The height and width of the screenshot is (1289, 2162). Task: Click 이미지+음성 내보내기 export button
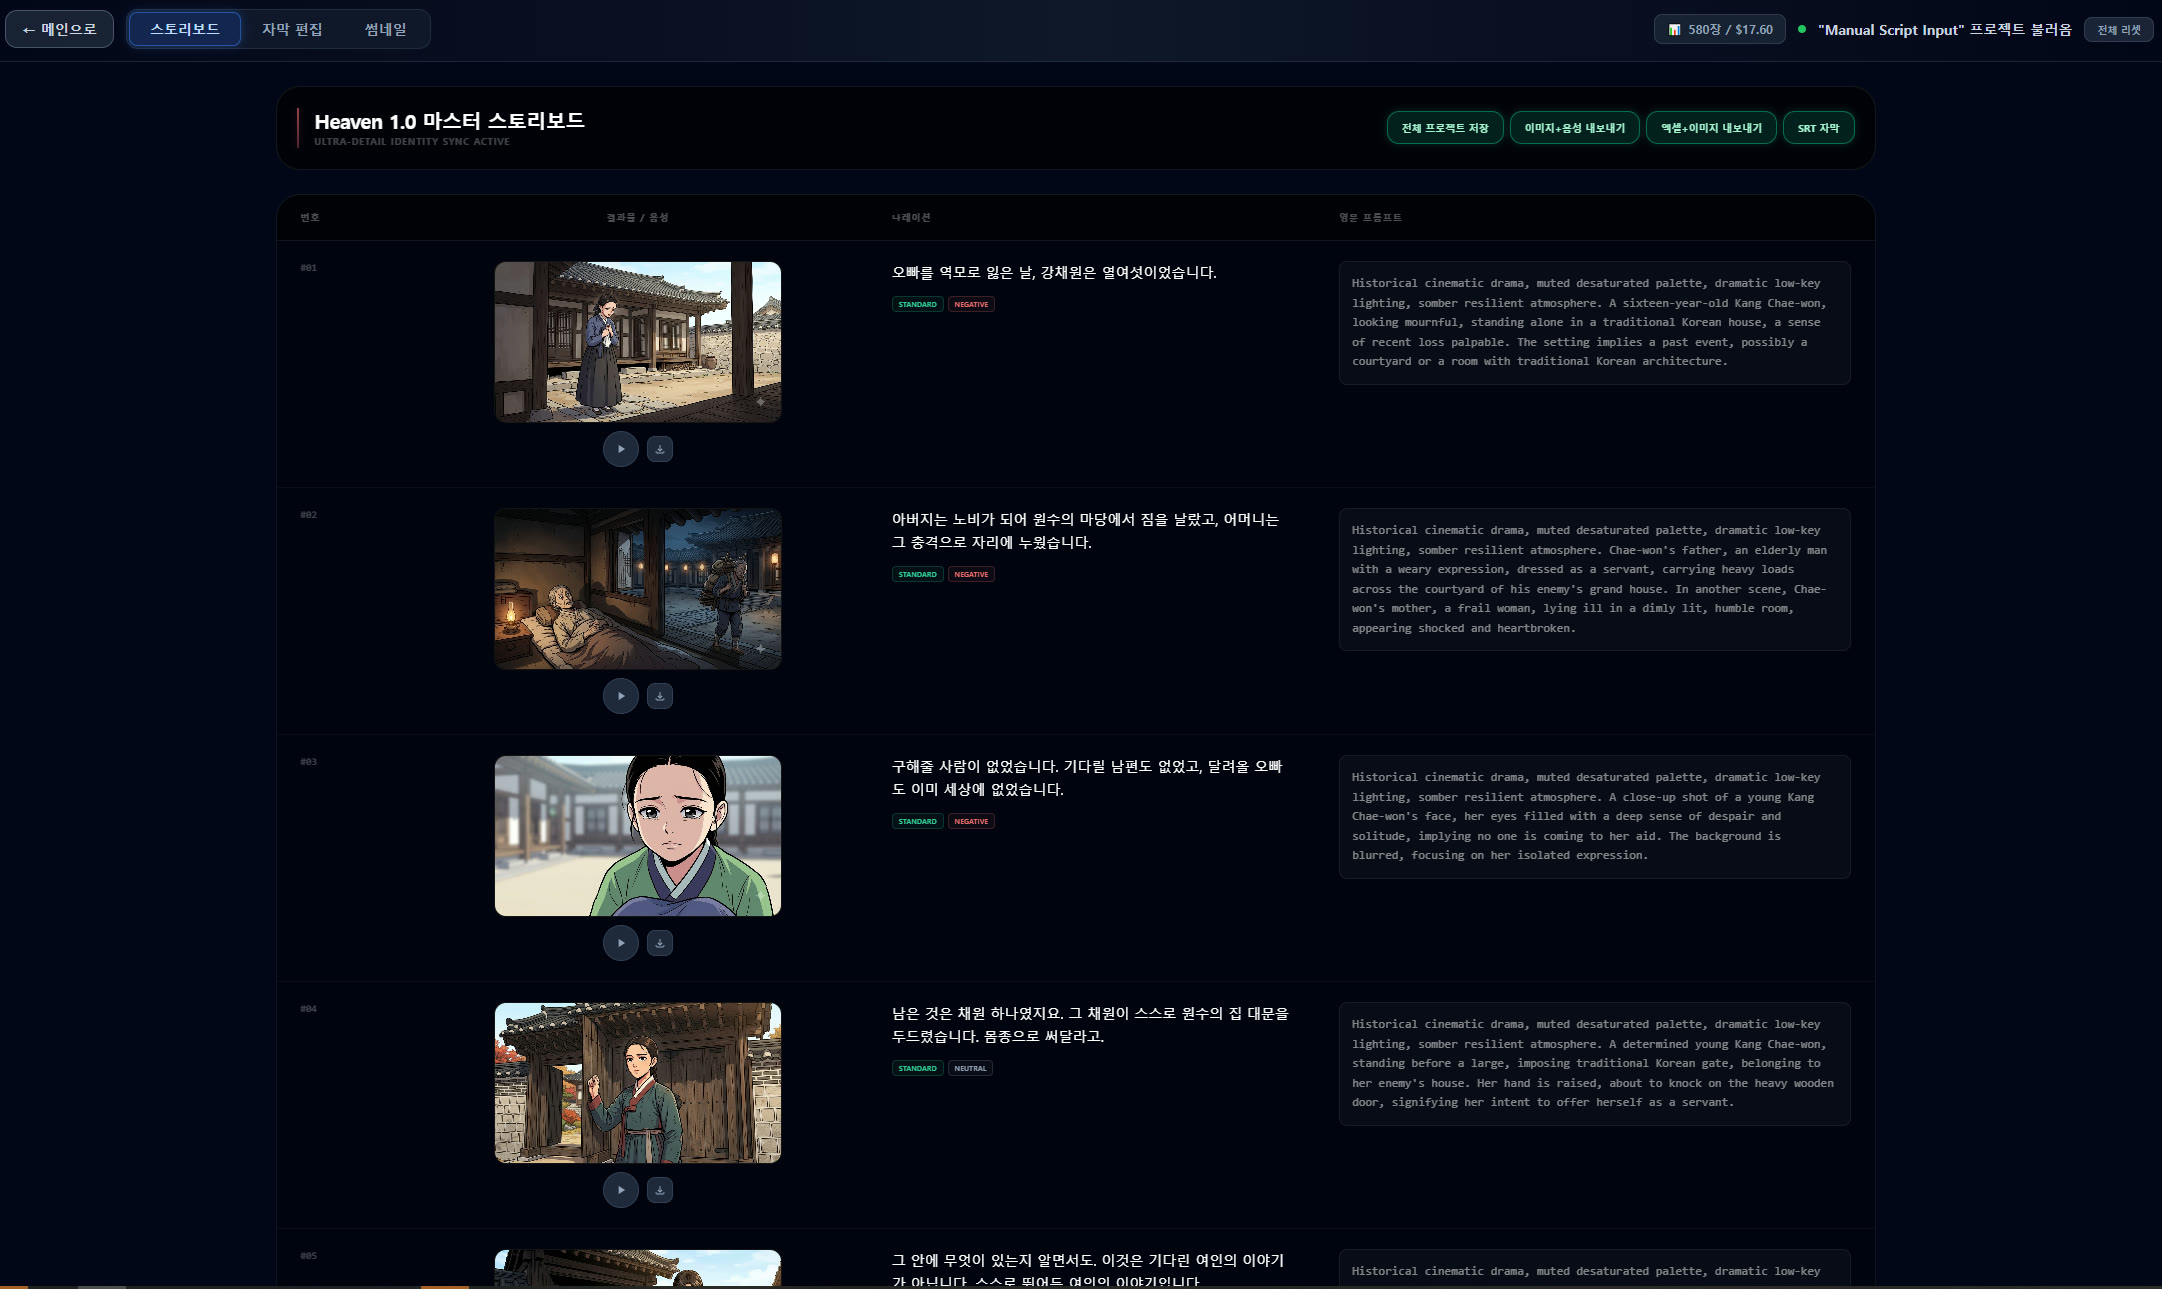tap(1575, 128)
